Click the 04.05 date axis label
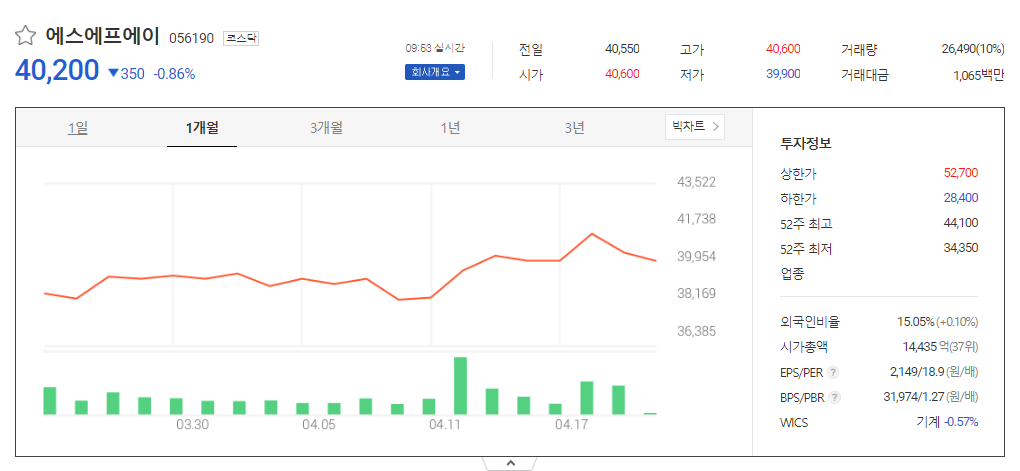The width and height of the screenshot is (1020, 471). tap(319, 424)
